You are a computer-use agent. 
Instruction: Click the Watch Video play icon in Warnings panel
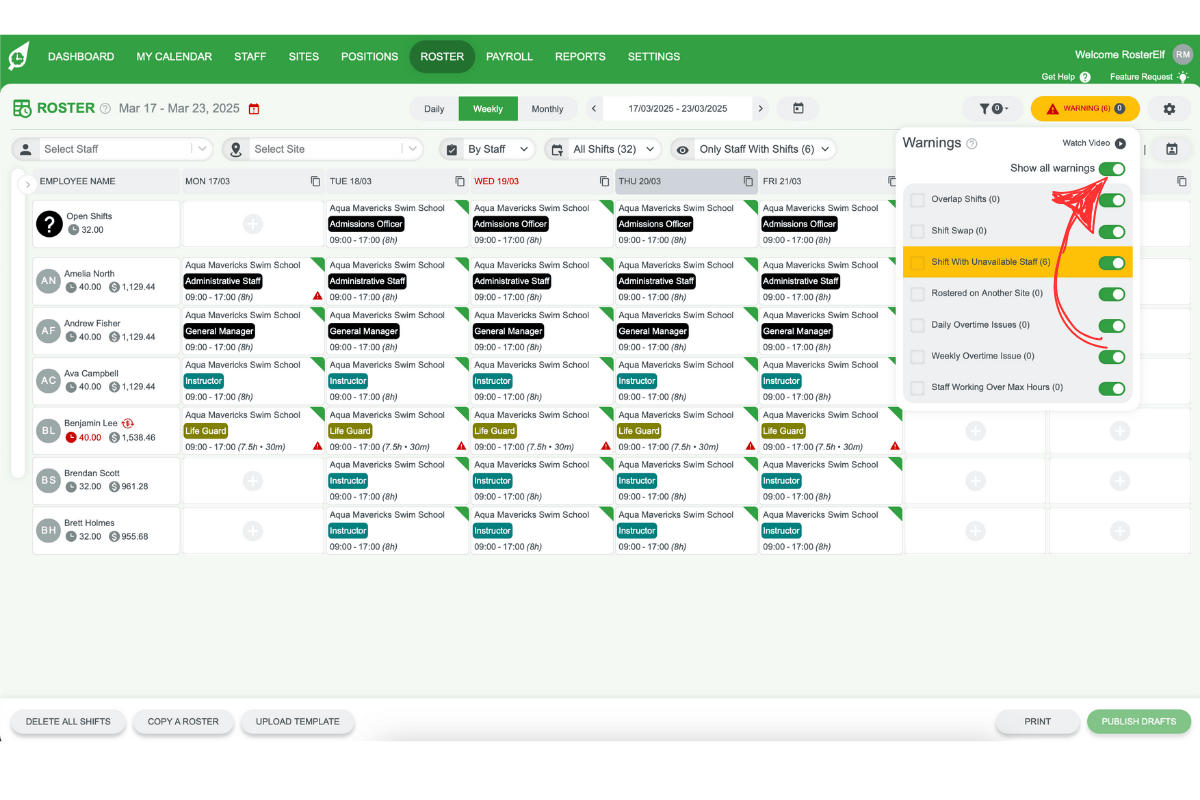1121,143
